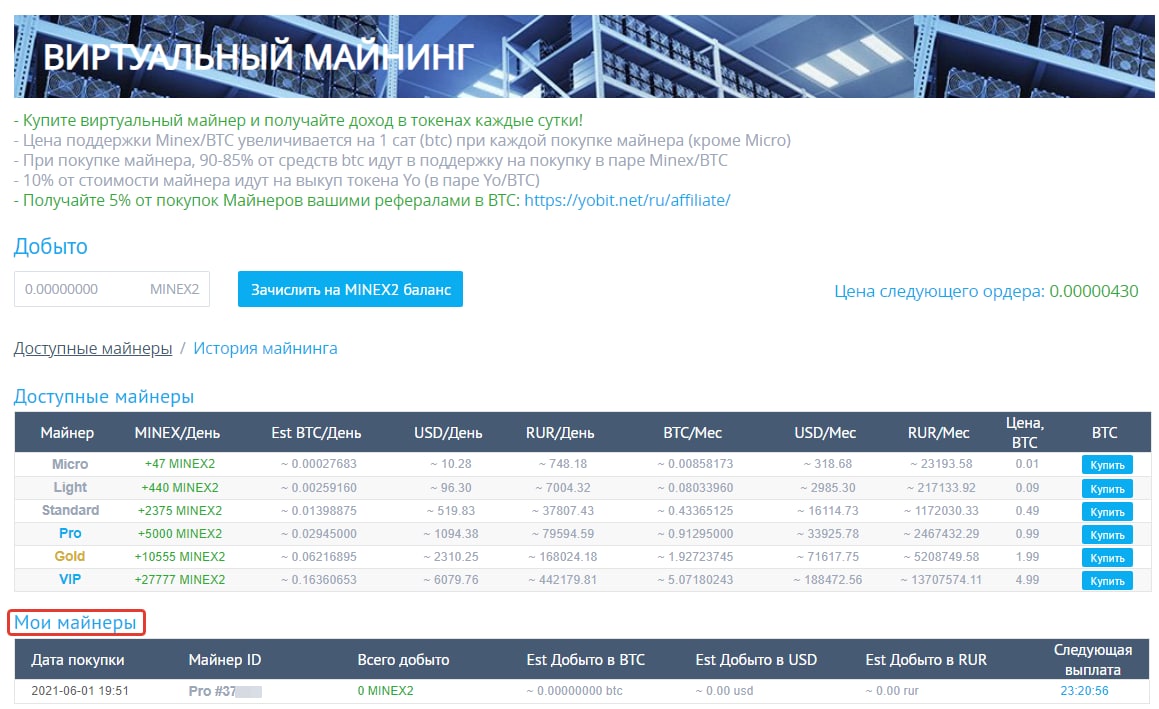Buy the Pro miner
Screen dimensions: 1159x709
[1107, 535]
